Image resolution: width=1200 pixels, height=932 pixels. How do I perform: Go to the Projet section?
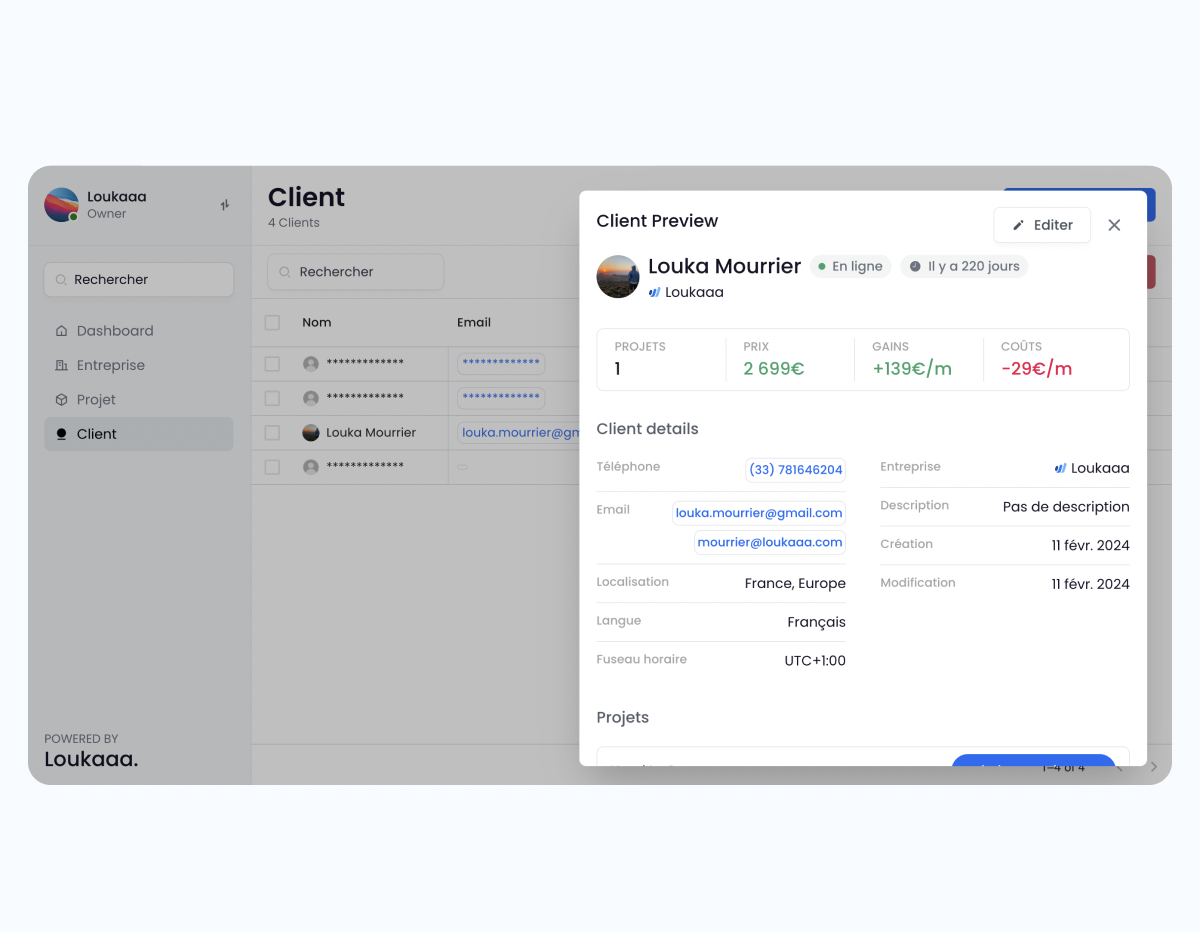[x=96, y=400]
